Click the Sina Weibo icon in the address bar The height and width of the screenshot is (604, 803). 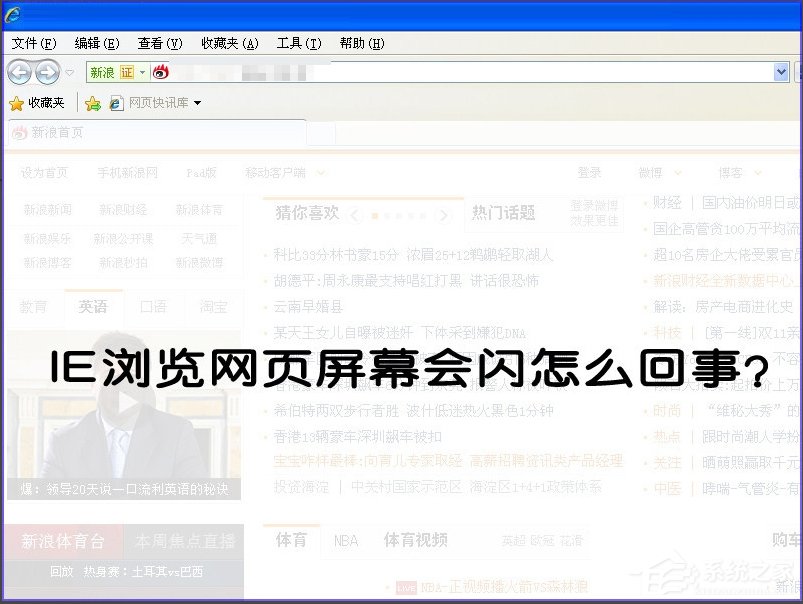(162, 71)
